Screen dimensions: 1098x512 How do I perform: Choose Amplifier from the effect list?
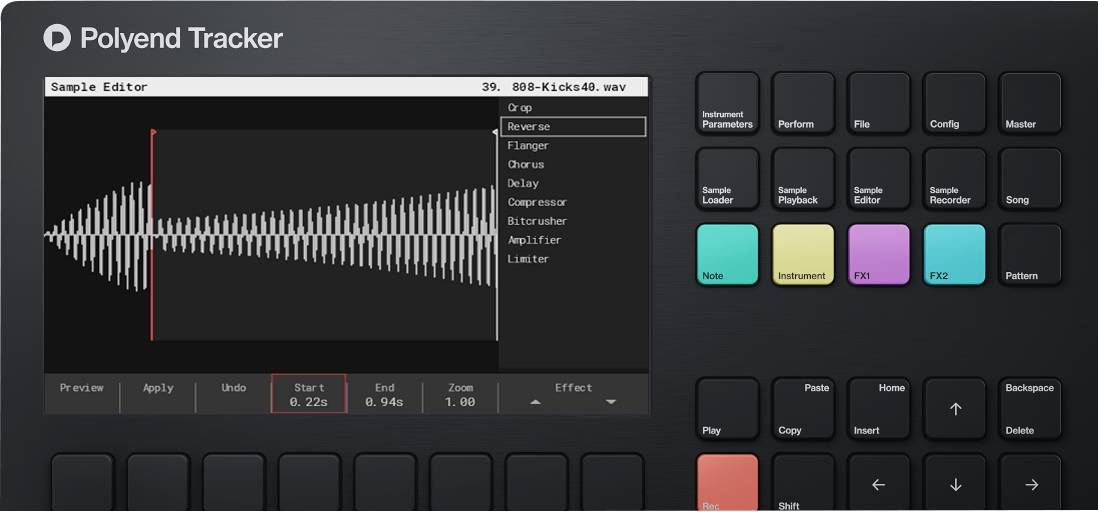[534, 240]
